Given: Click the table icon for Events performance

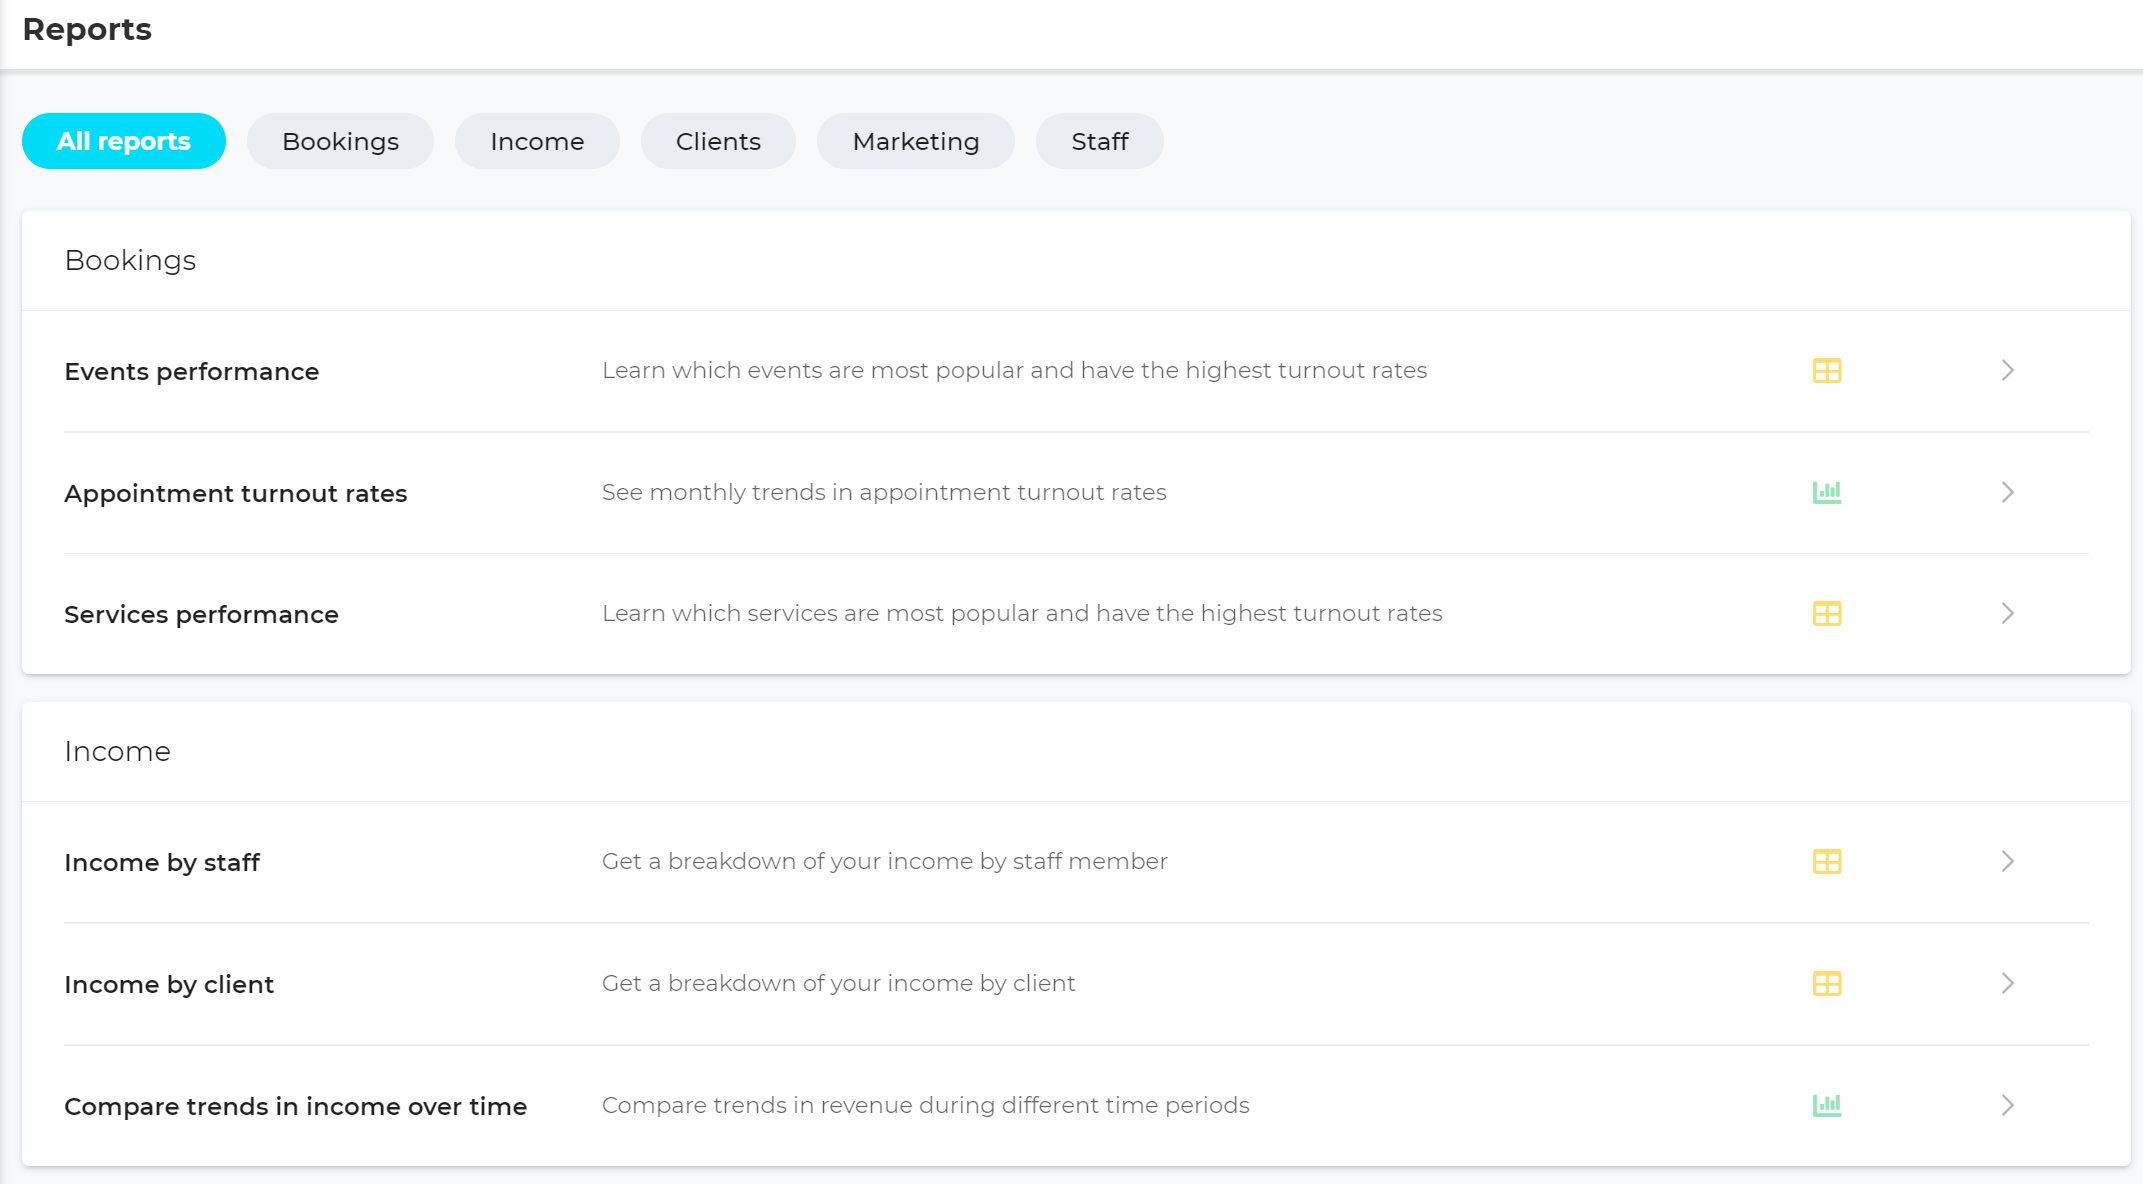Looking at the screenshot, I should pos(1827,371).
